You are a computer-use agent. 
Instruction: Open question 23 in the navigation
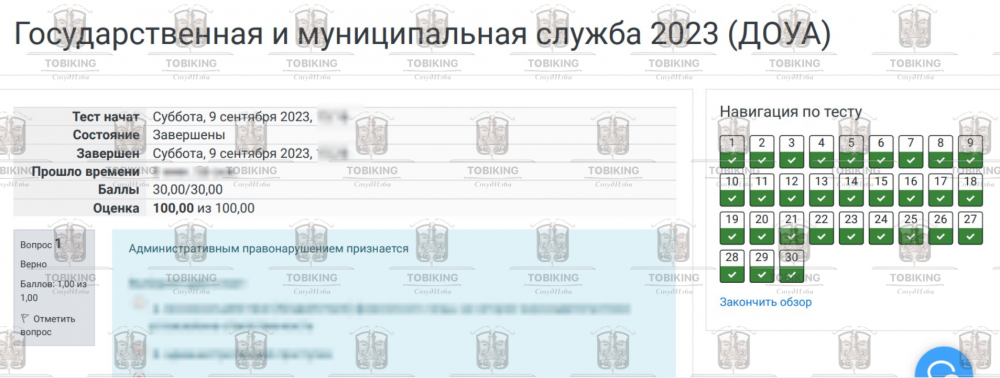pos(851,228)
